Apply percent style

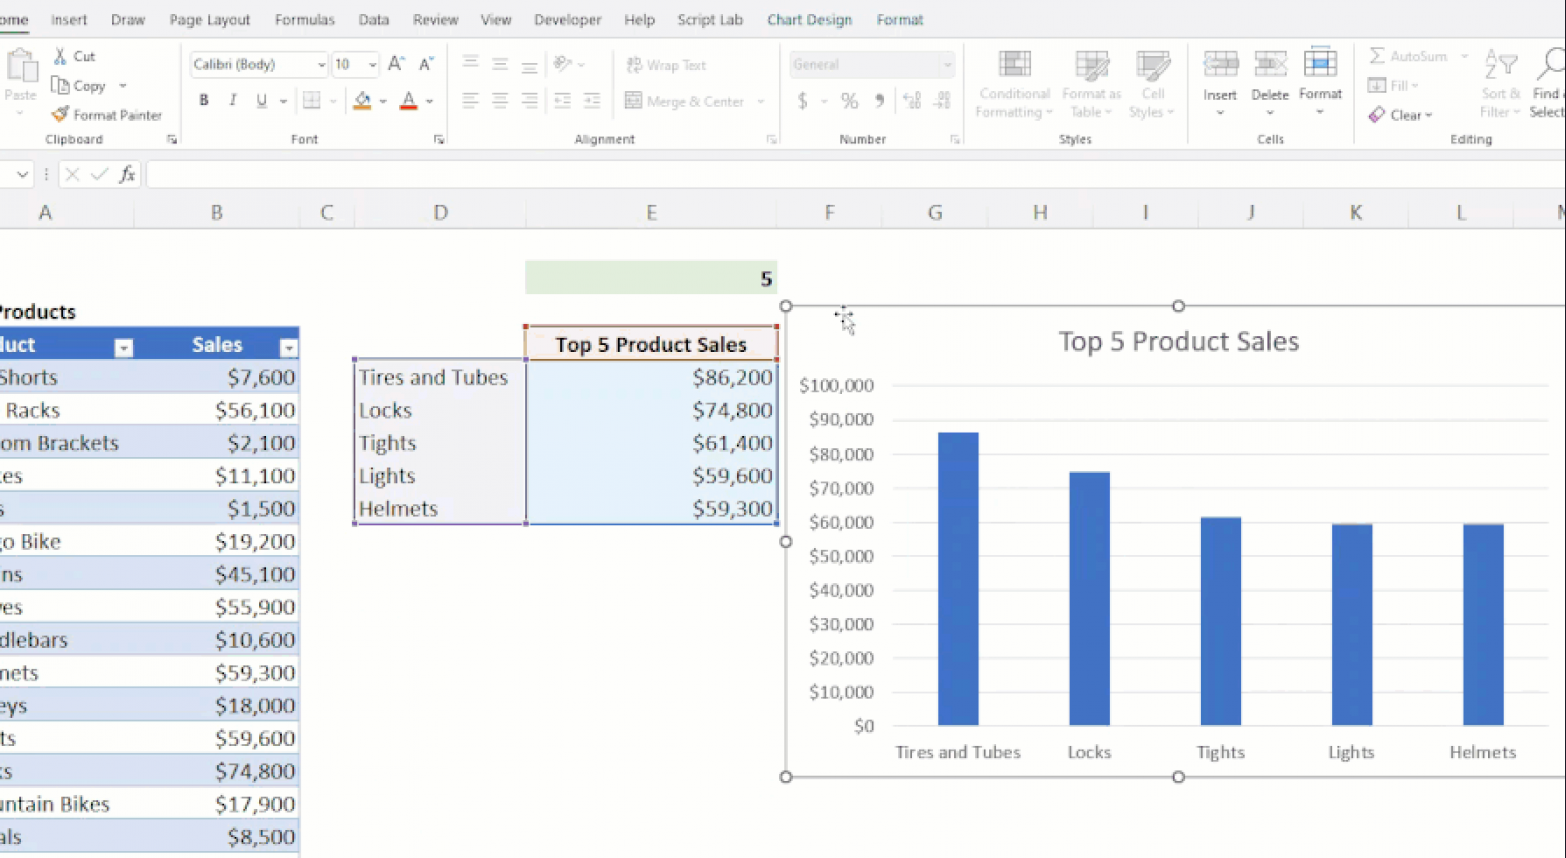pyautogui.click(x=849, y=101)
